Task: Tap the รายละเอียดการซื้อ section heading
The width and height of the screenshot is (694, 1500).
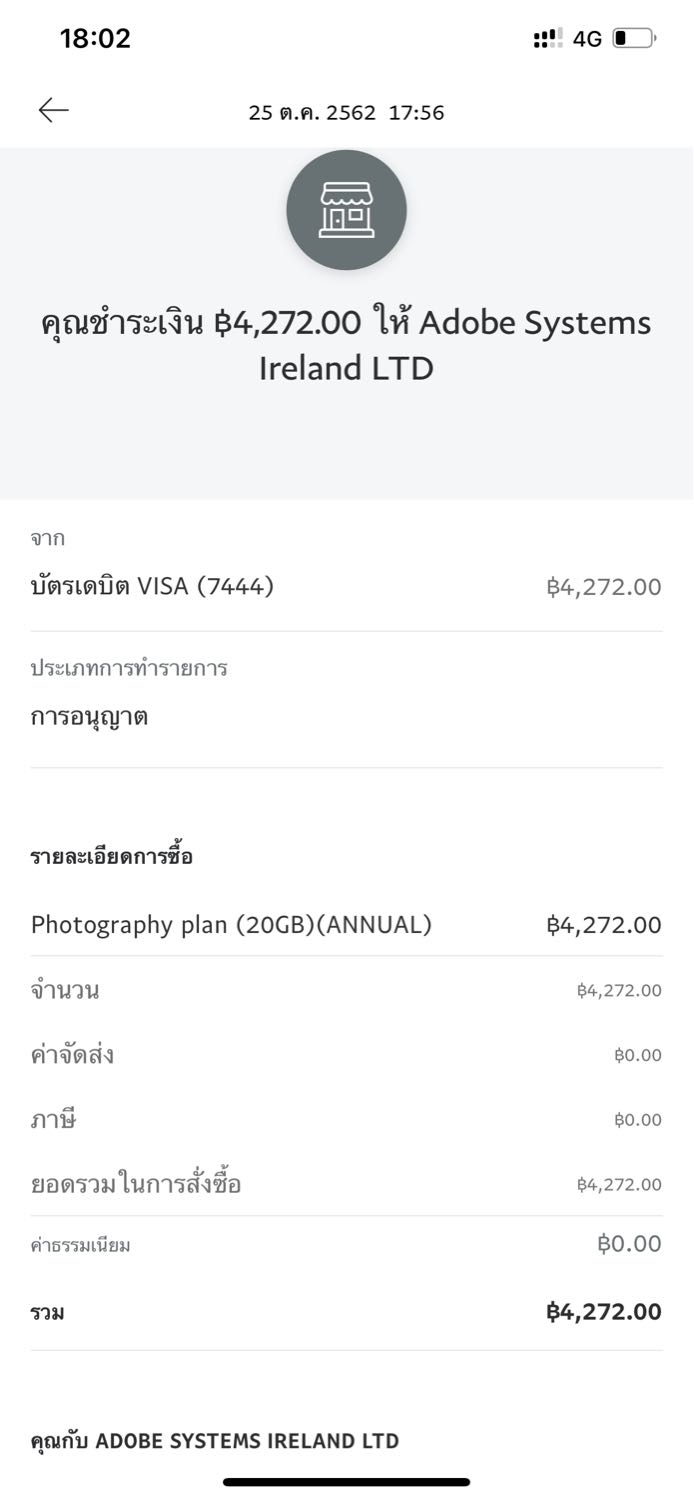Action: point(112,857)
